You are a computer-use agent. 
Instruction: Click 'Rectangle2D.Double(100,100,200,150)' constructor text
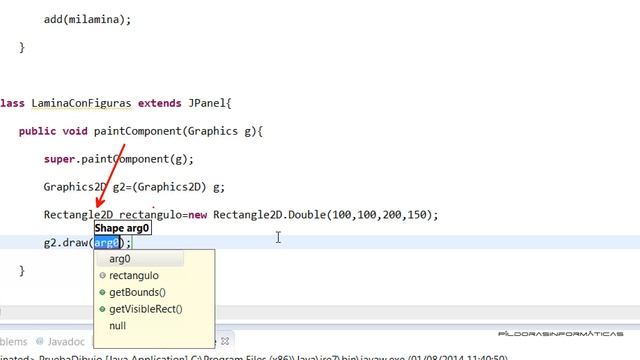[322, 215]
